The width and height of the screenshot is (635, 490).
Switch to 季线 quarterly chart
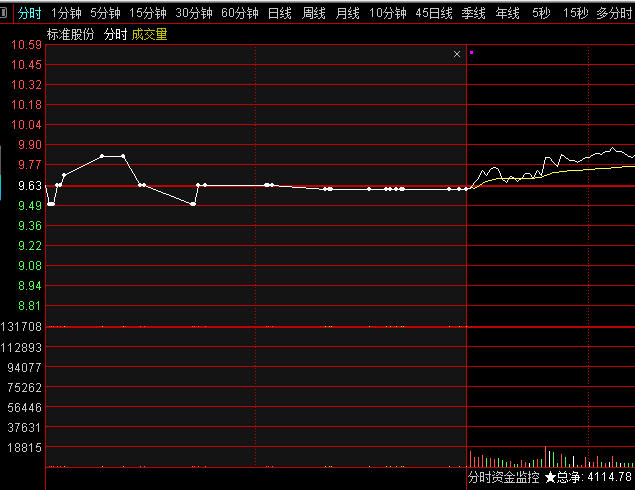click(474, 13)
